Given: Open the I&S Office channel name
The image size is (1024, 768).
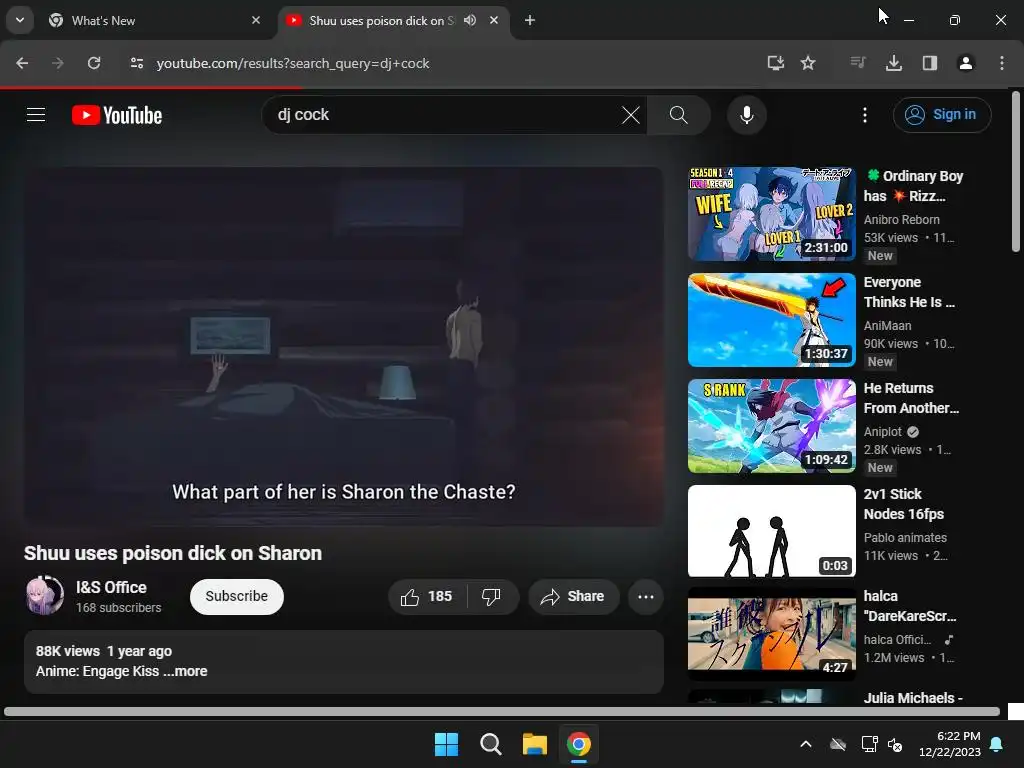Looking at the screenshot, I should coord(111,587).
